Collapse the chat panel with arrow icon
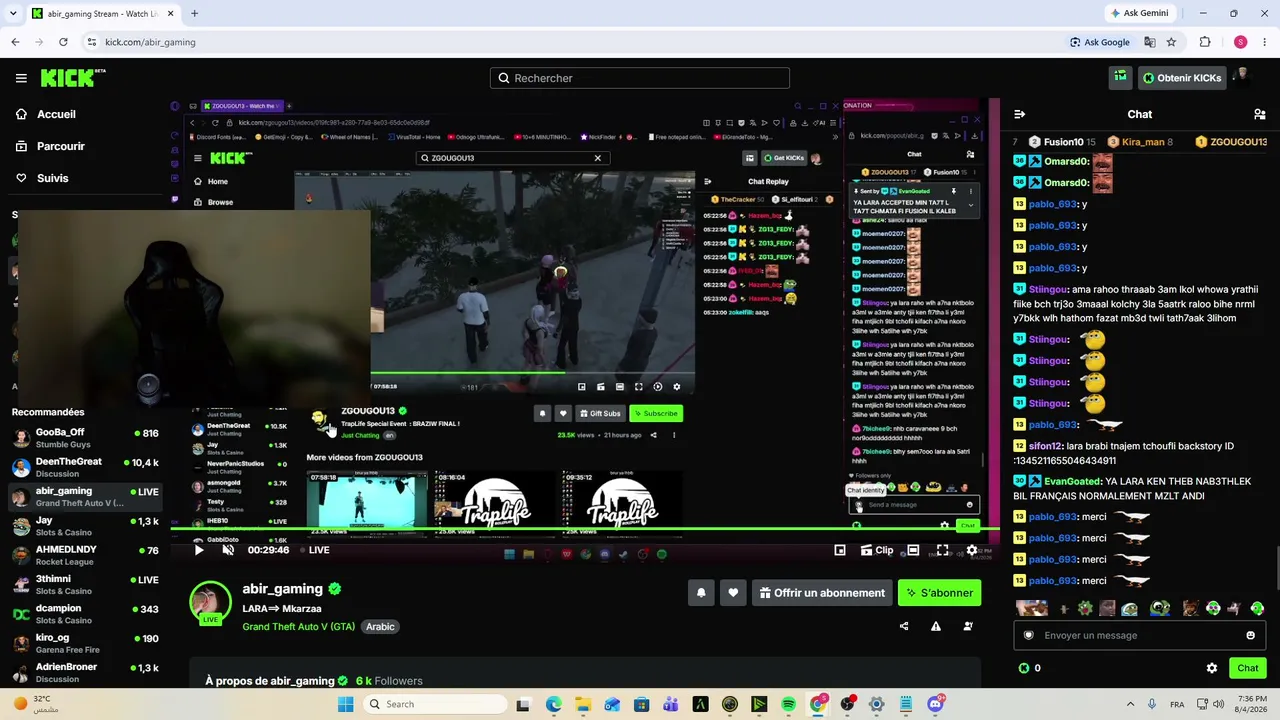The width and height of the screenshot is (1280, 720). pos(1019,114)
